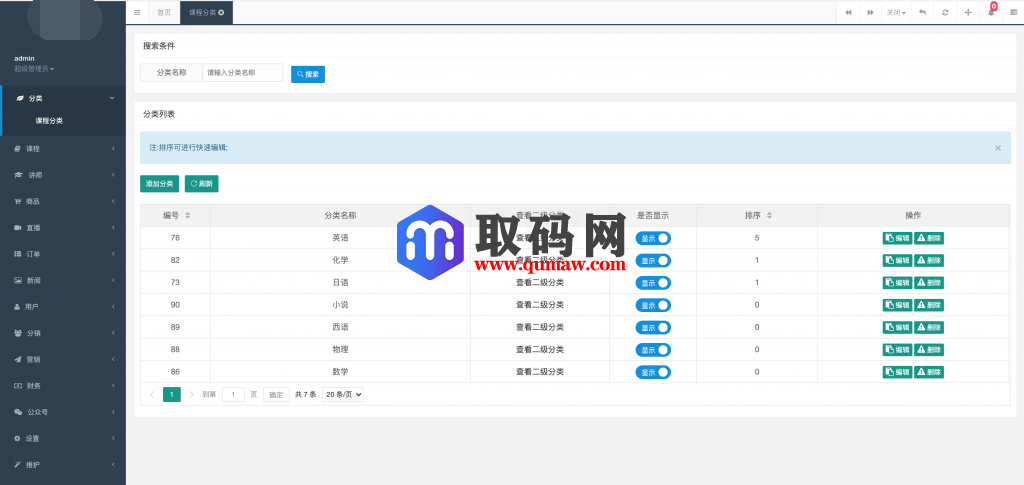The width and height of the screenshot is (1024, 485).
Task: Dismiss the blue 注:排序 notice with X
Action: coord(998,148)
